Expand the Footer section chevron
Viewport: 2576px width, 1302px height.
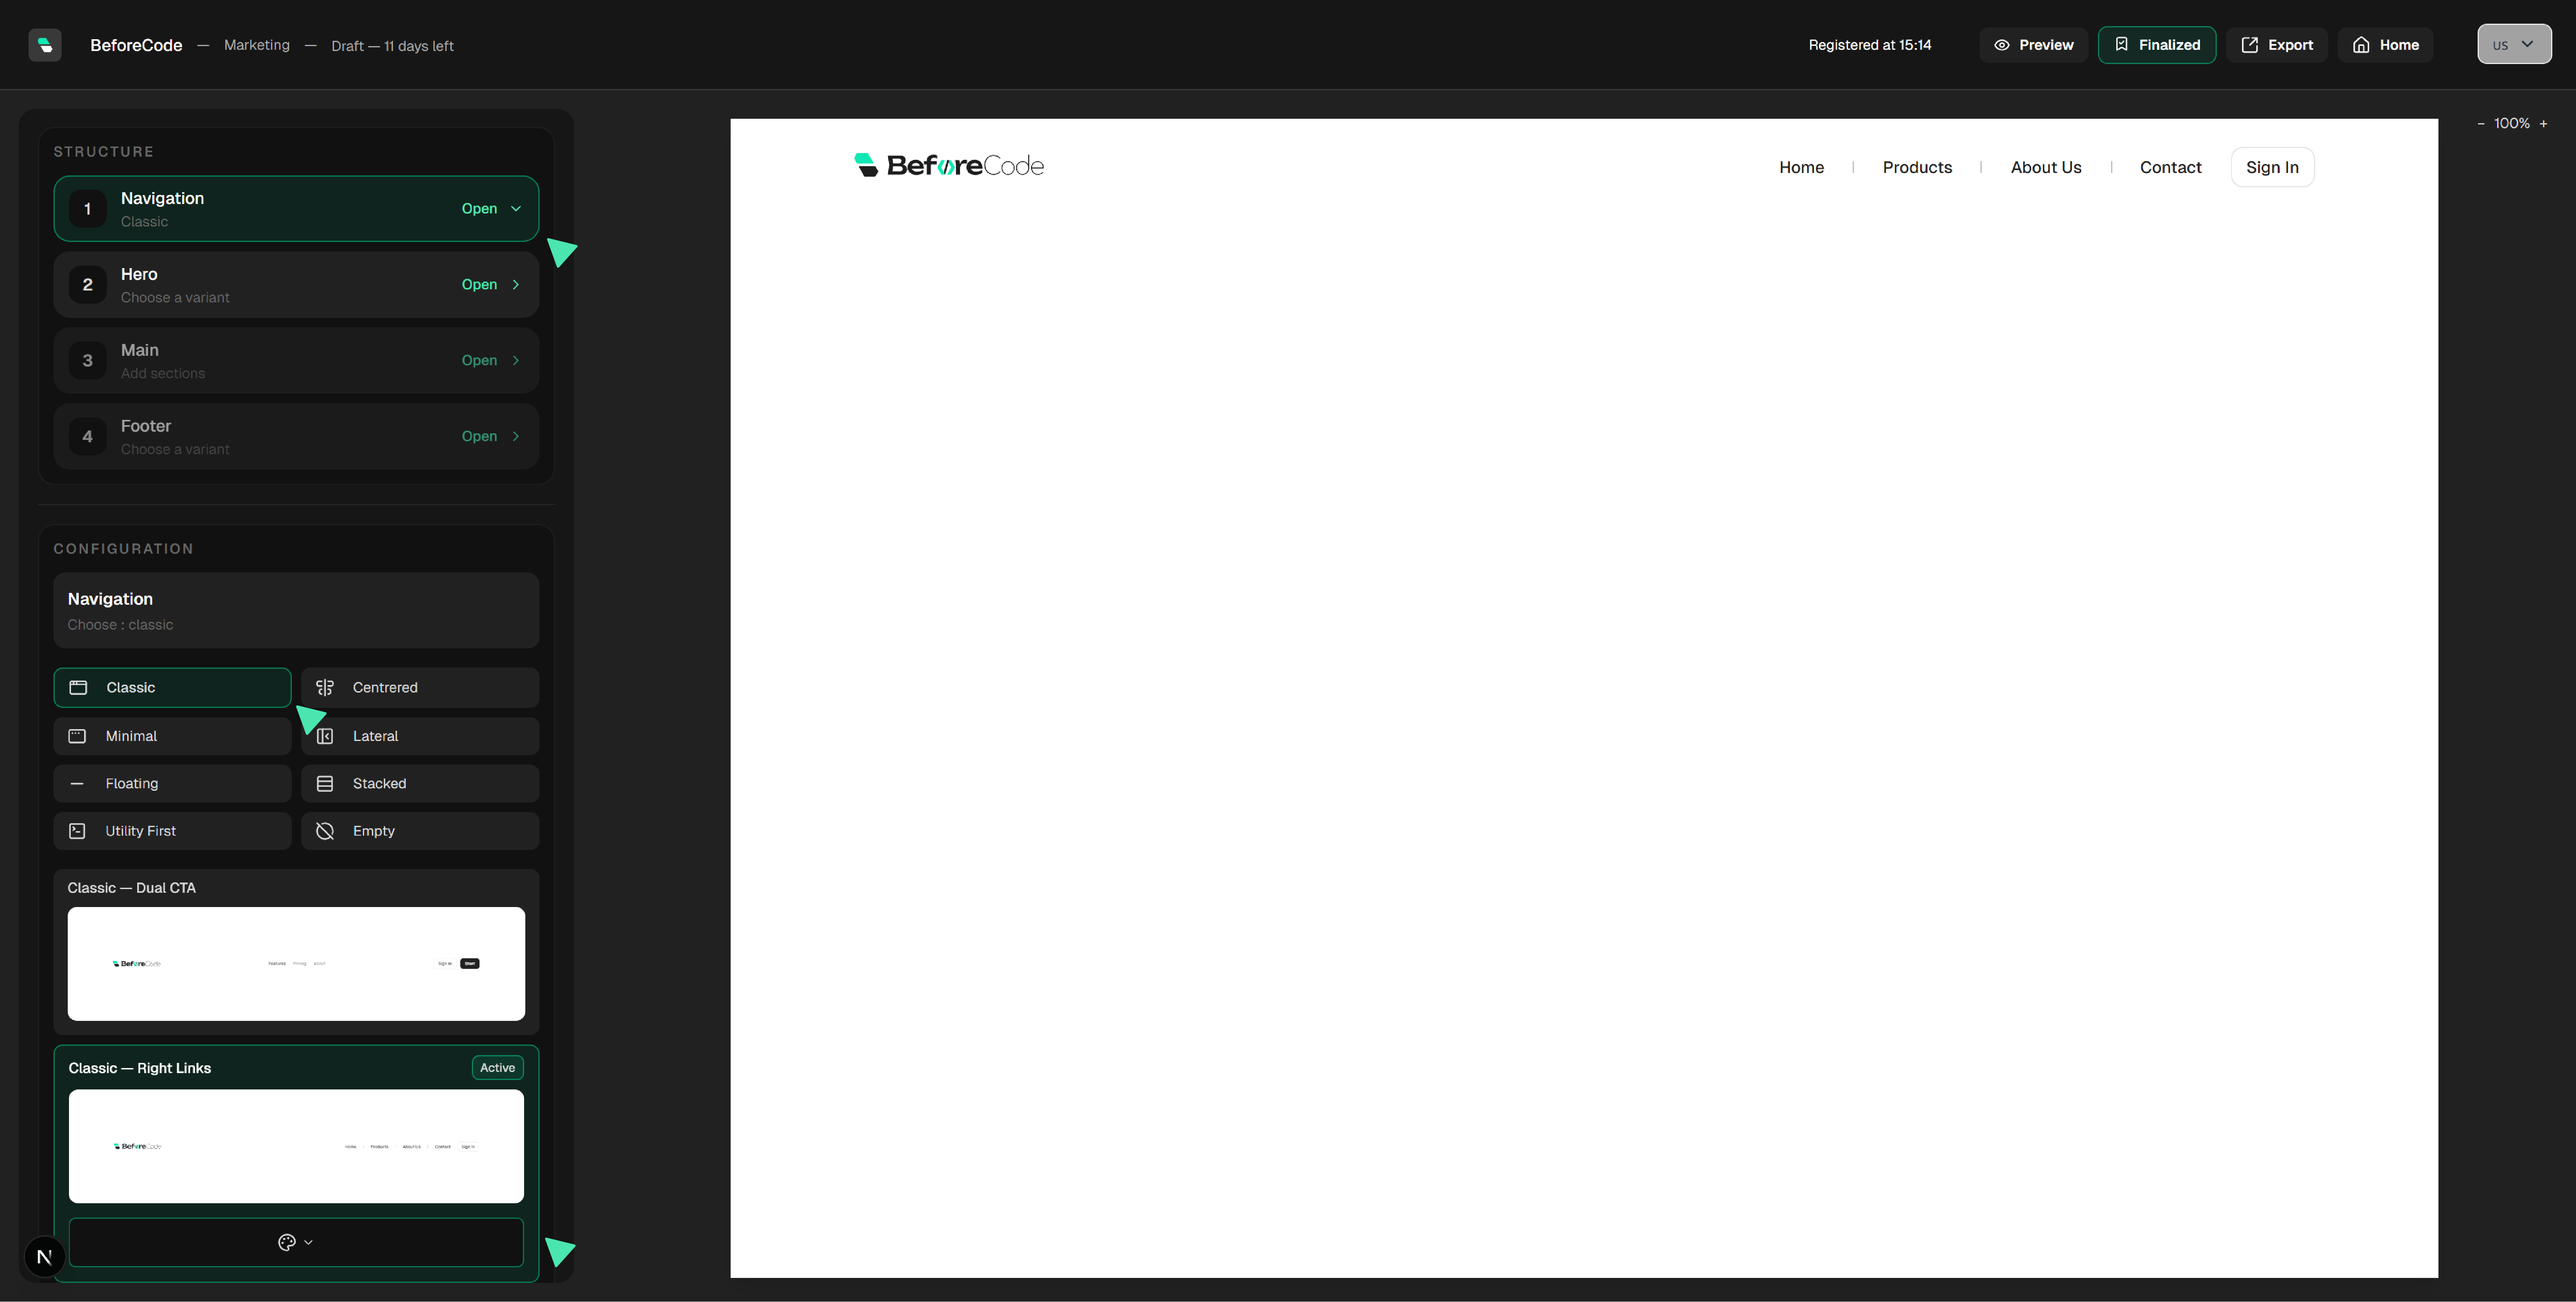point(516,437)
